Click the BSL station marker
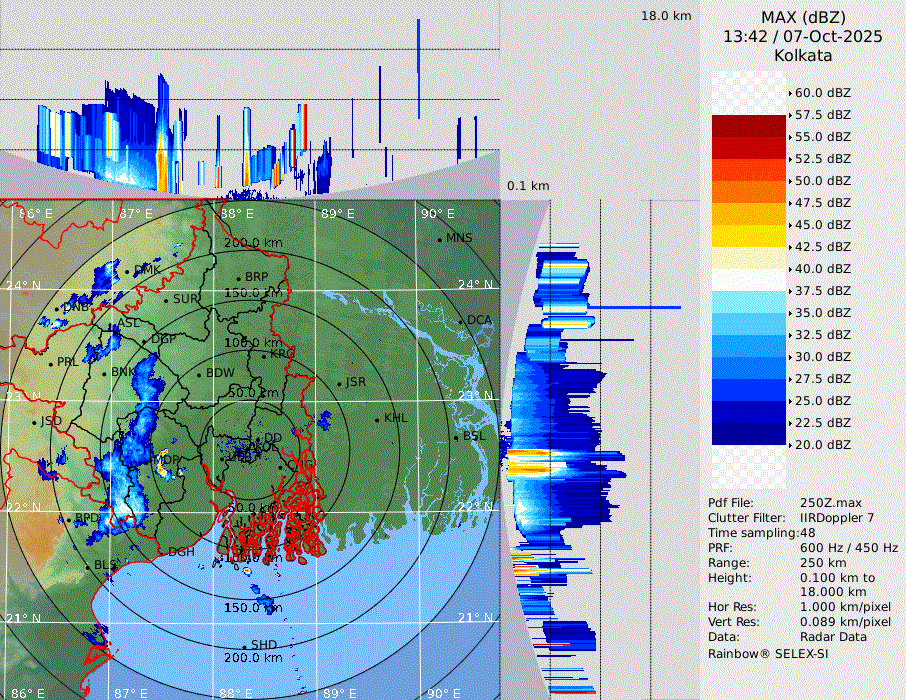906x700 pixels. coord(456,437)
